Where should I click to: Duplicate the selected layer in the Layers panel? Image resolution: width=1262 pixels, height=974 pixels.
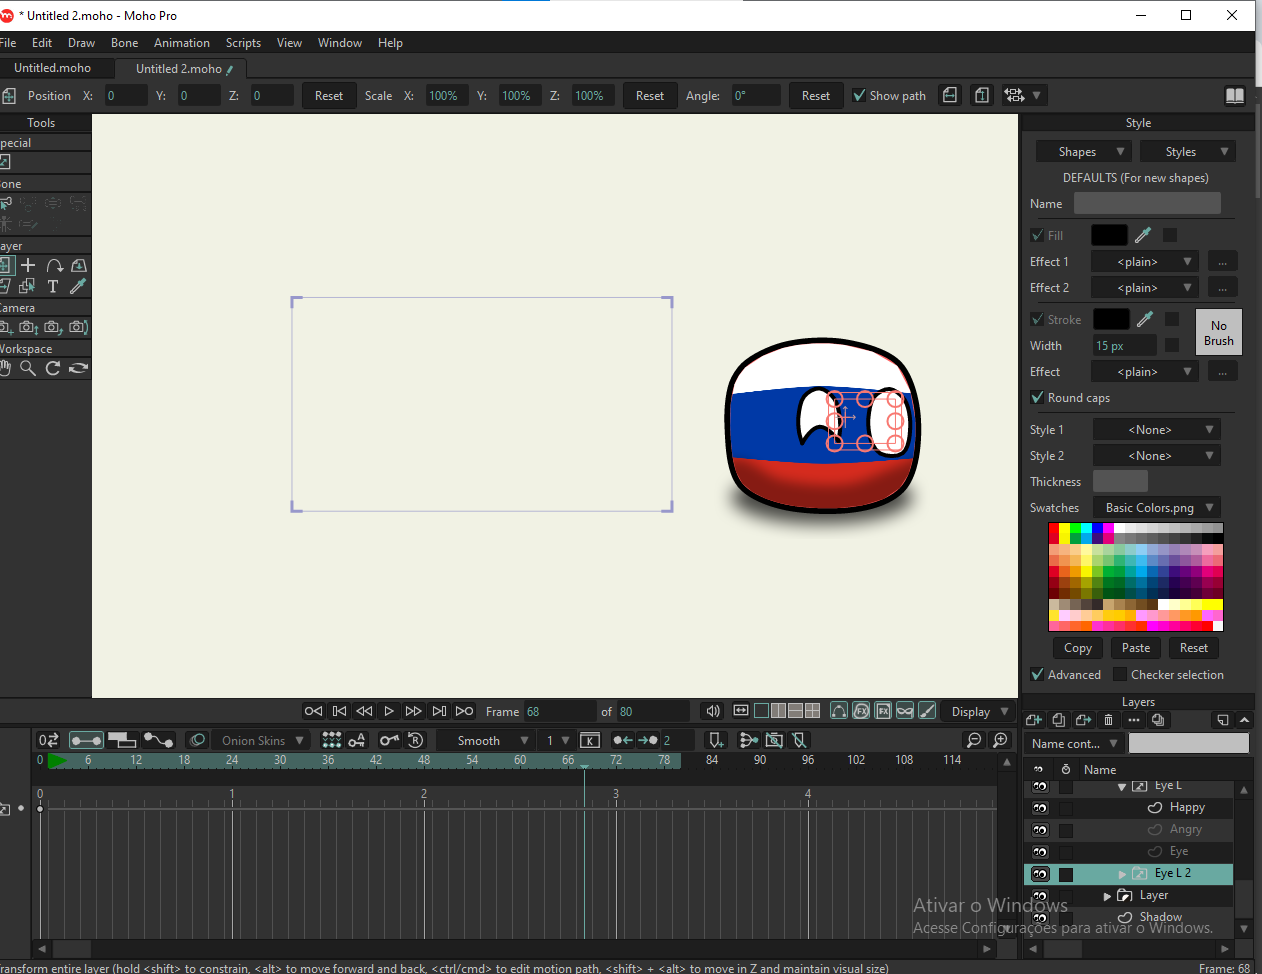(1057, 720)
